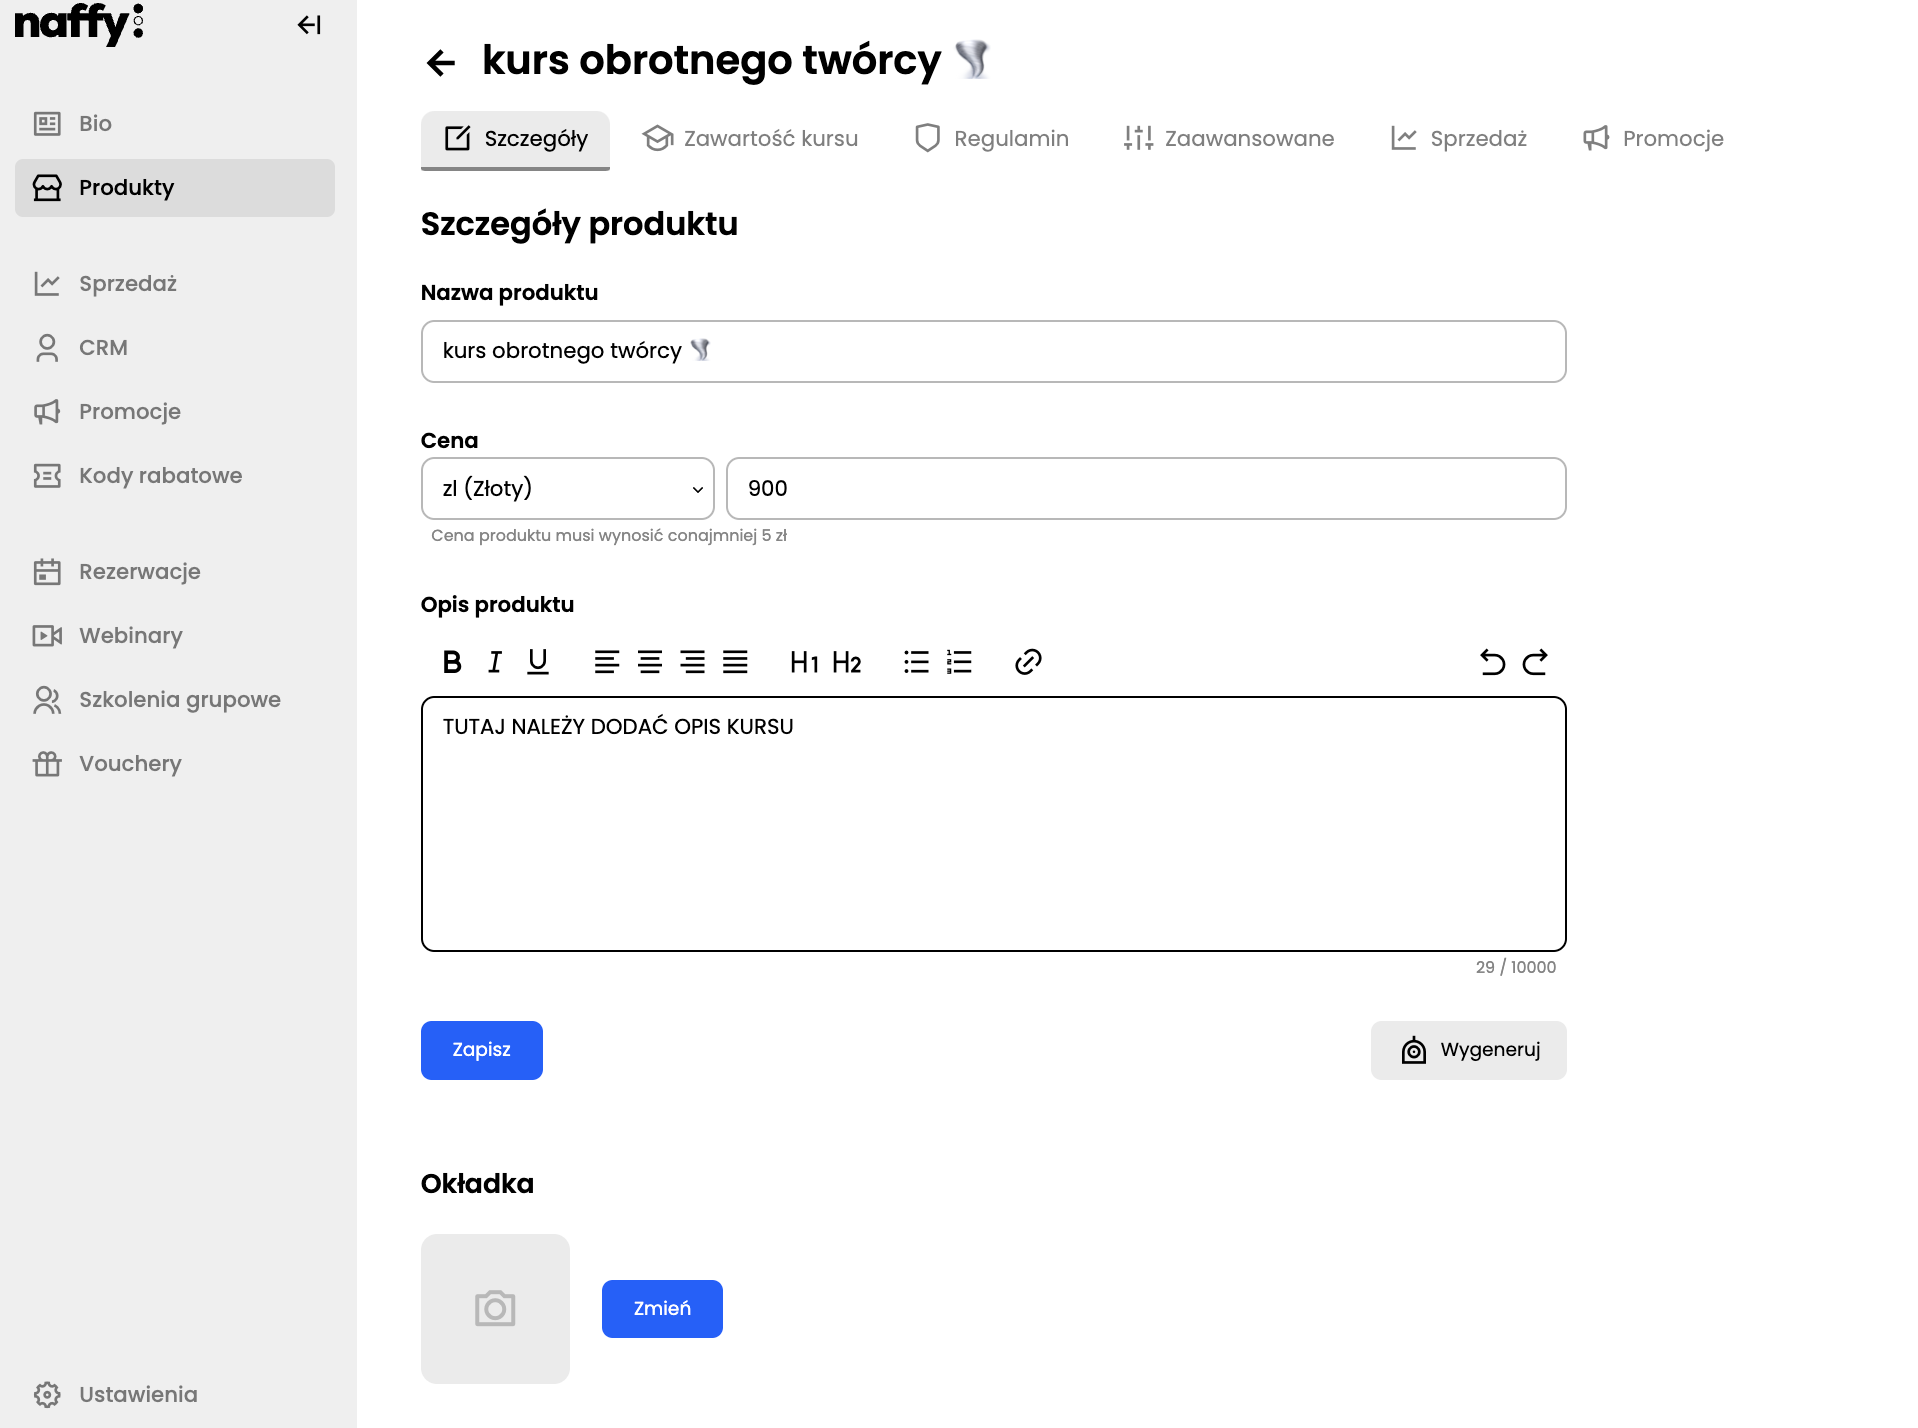Insert a bulleted list
This screenshot has height=1428, width=1918.
click(x=917, y=662)
